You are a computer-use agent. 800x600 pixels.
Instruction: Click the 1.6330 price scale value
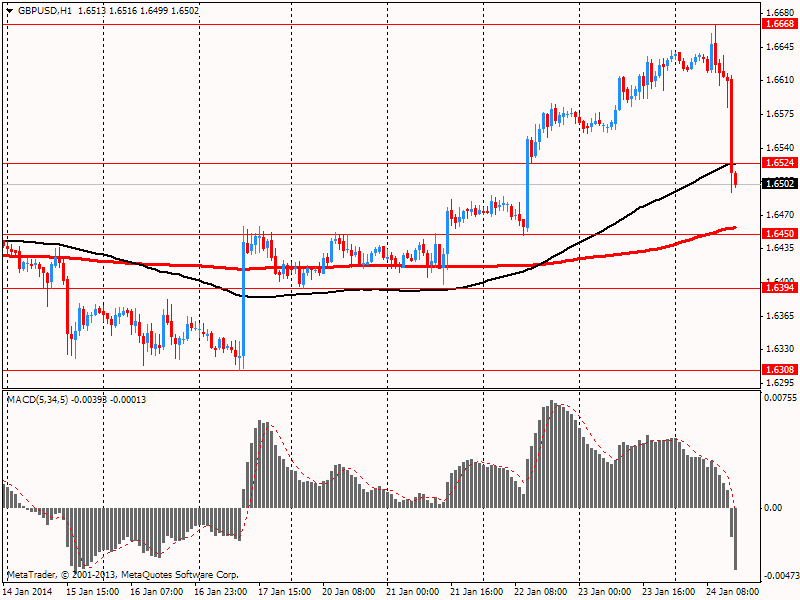[781, 349]
